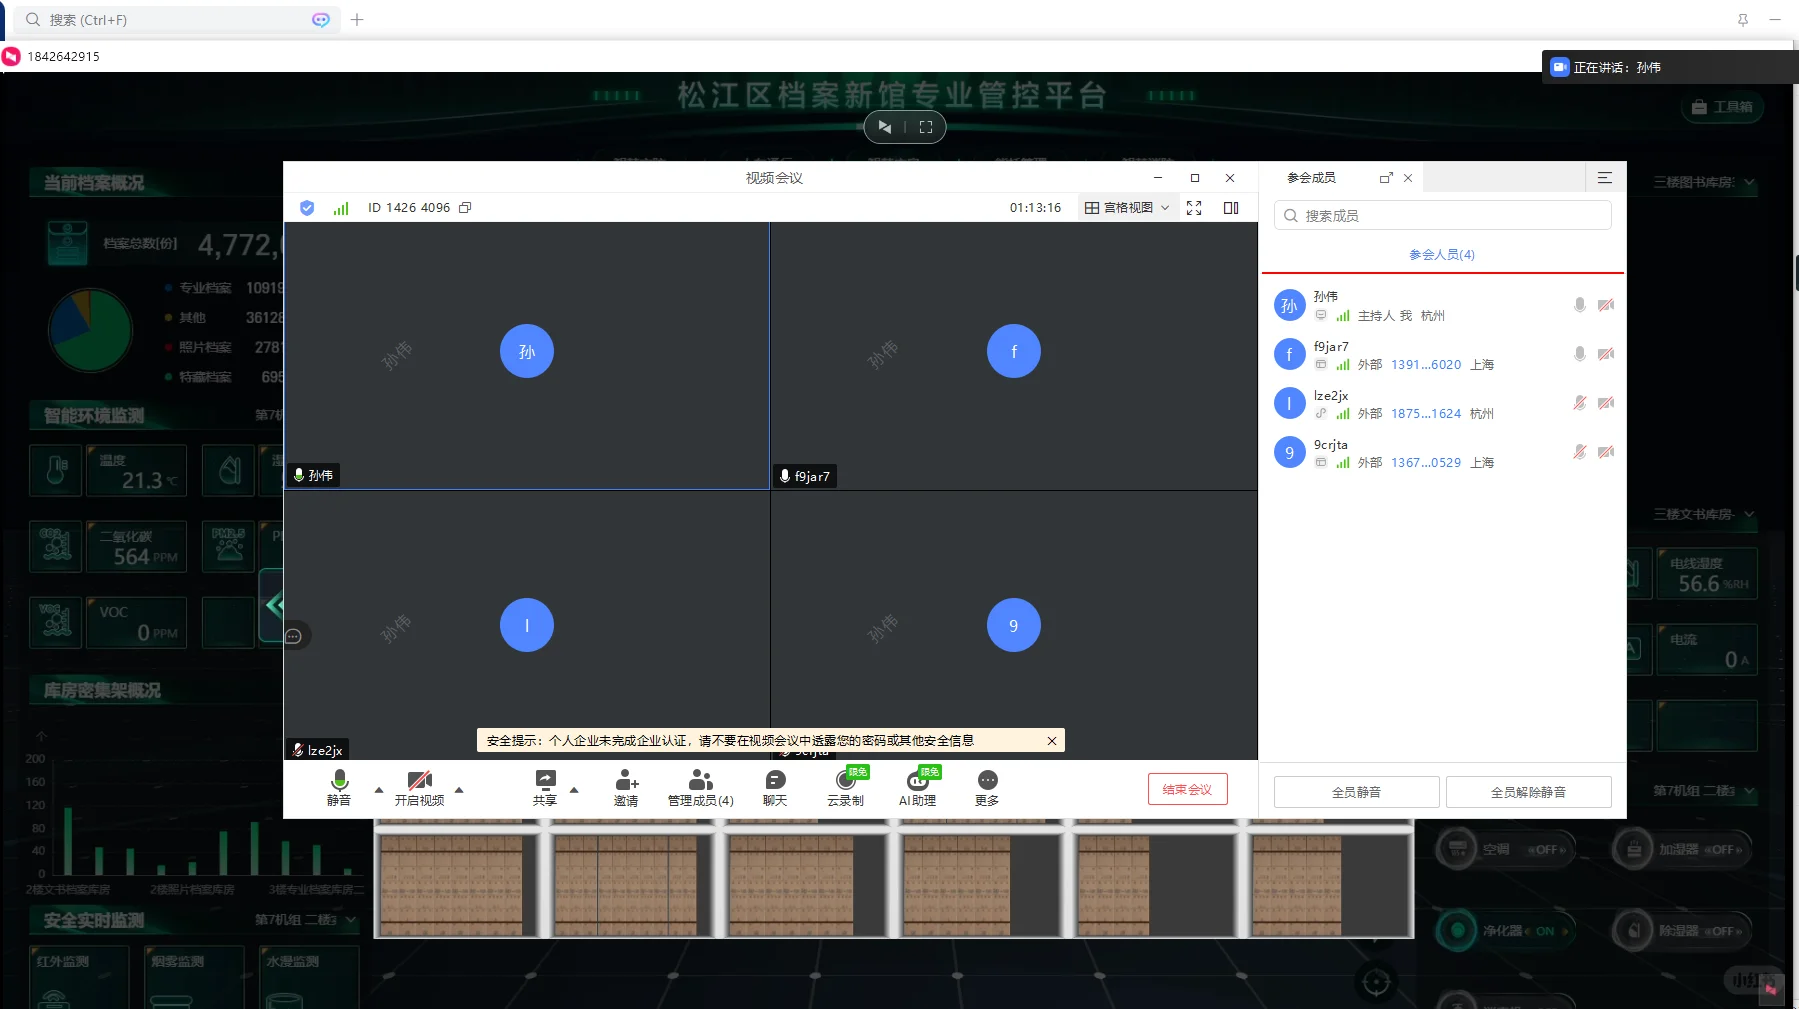Expand video options arrow beside 开启视频
This screenshot has height=1009, width=1799.
pos(459,790)
